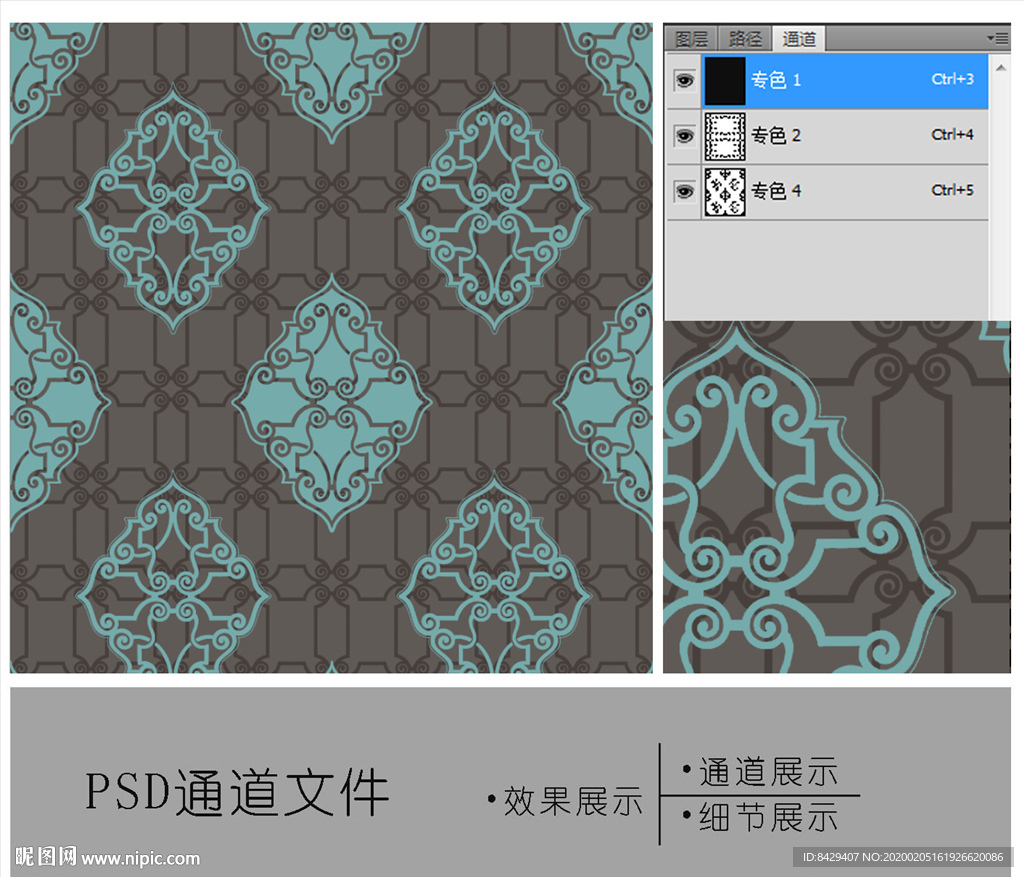Hide the 专色 1 channel eye
Image resolution: width=1024 pixels, height=877 pixels.
pyautogui.click(x=684, y=80)
